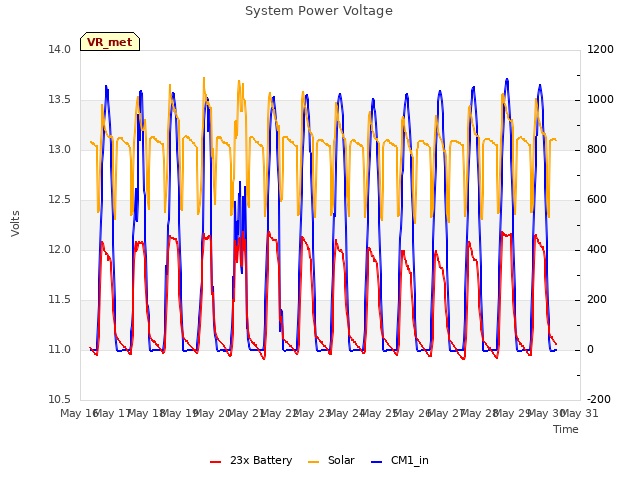Click the May 23 date label
Image resolution: width=640 pixels, height=480 pixels.
tap(313, 413)
